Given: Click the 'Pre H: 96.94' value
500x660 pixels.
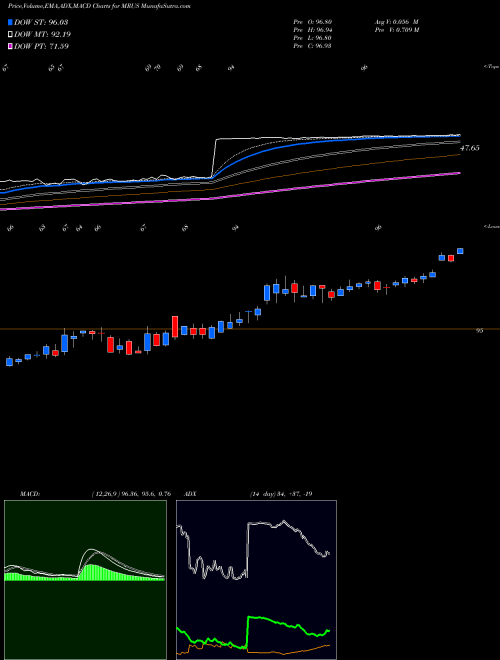Looking at the screenshot, I should pos(312,30).
